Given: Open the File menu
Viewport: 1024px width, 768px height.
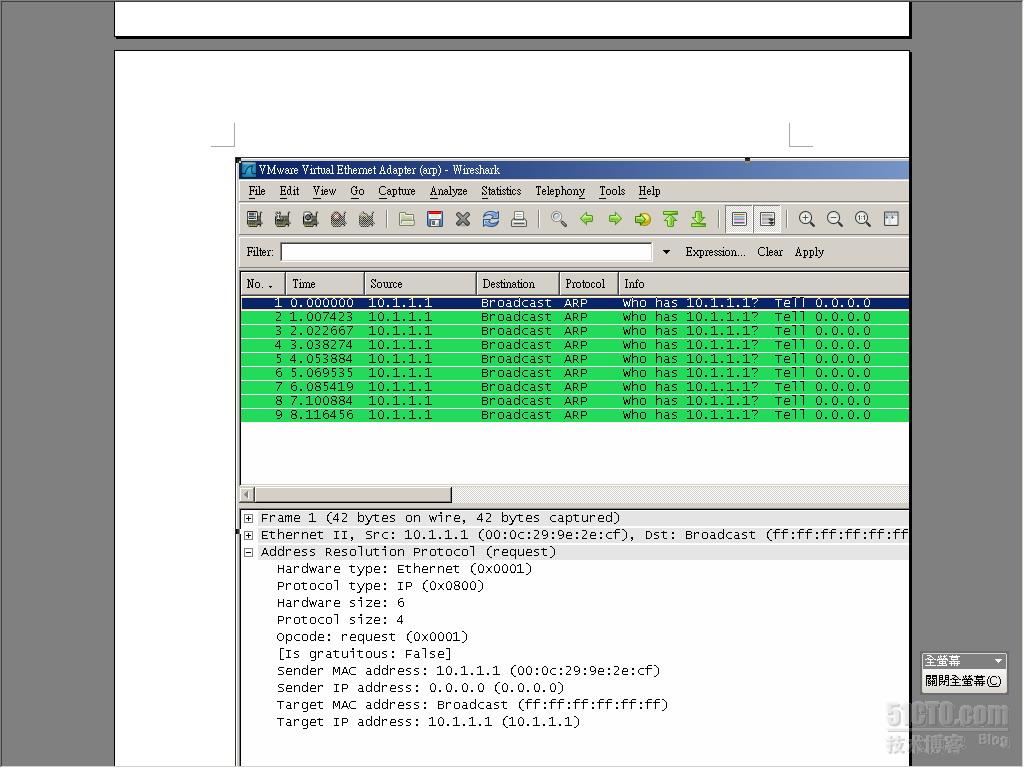Looking at the screenshot, I should click(x=257, y=191).
